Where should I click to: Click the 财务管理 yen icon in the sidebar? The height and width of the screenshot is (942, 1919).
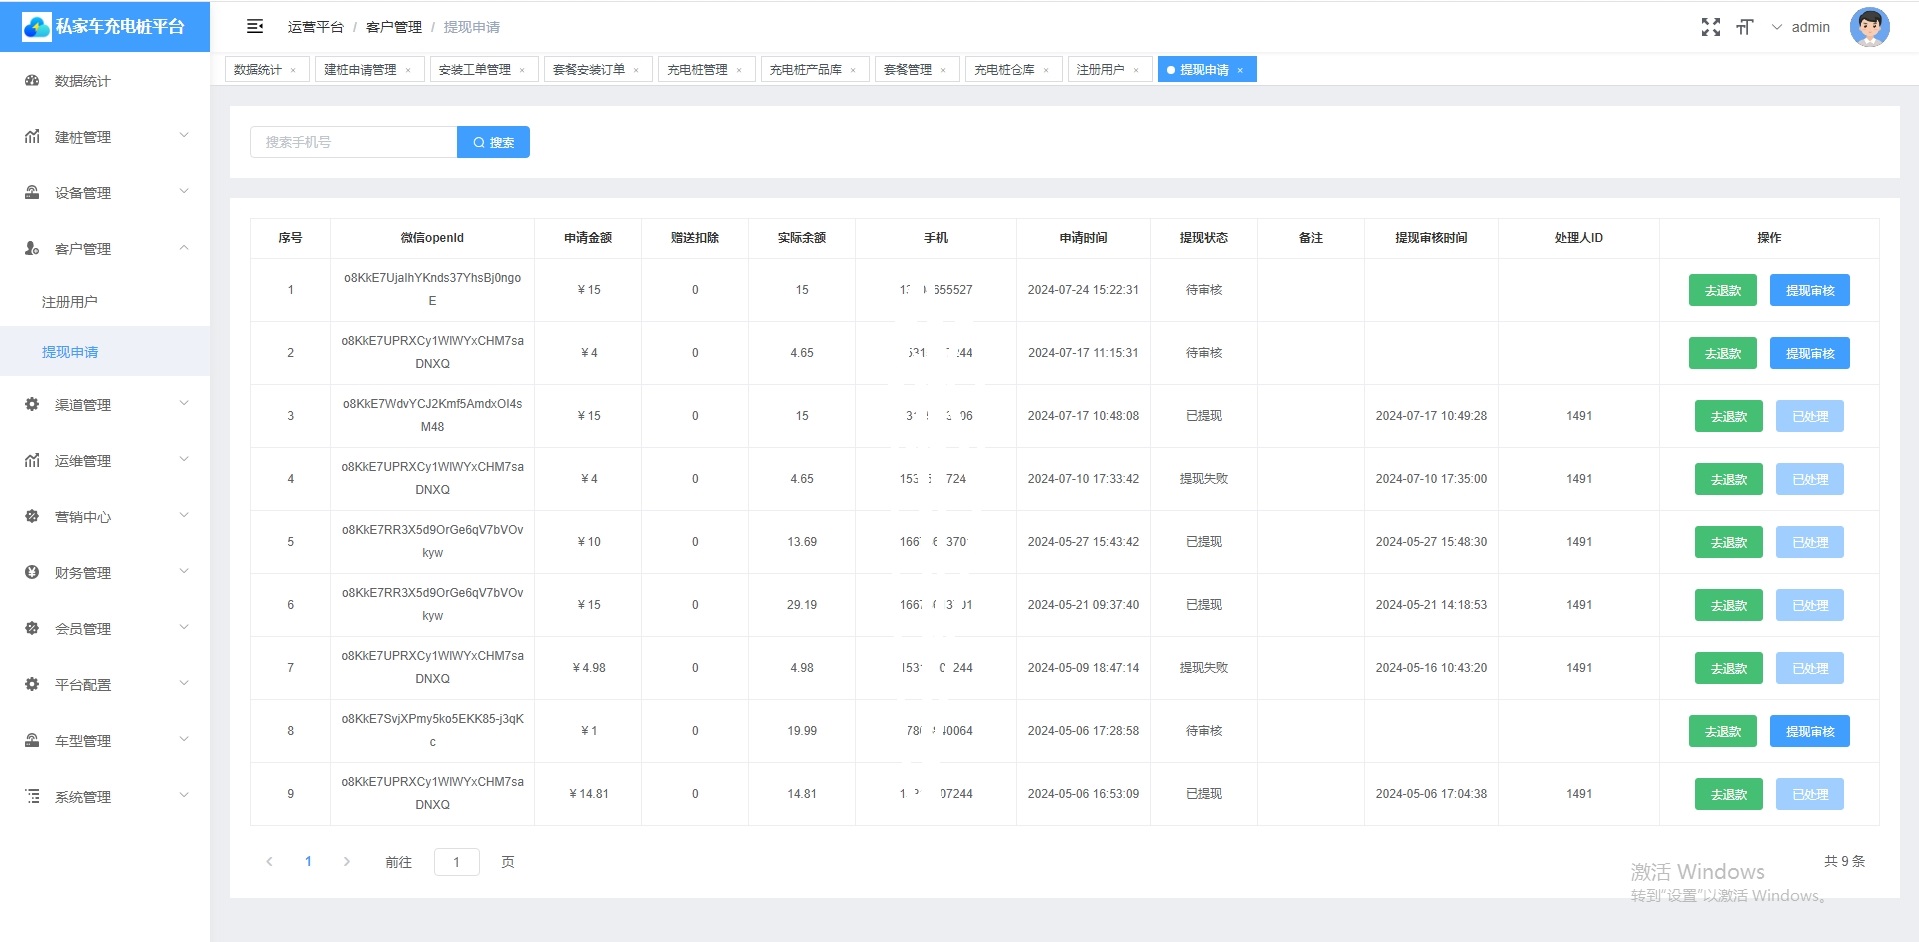pyautogui.click(x=32, y=573)
